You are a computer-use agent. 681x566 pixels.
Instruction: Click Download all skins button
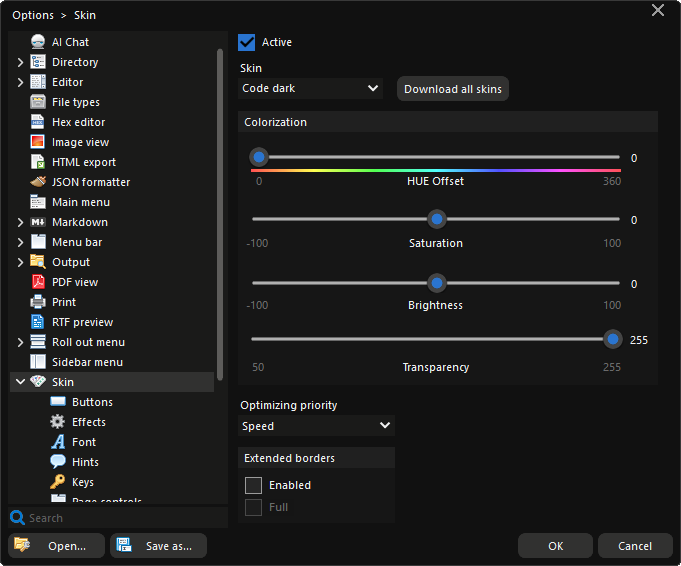point(453,89)
